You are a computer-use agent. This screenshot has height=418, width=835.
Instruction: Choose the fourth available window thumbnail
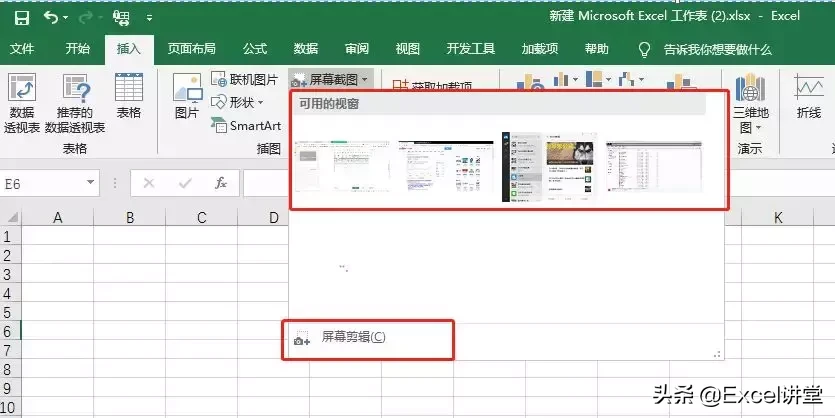(x=654, y=167)
